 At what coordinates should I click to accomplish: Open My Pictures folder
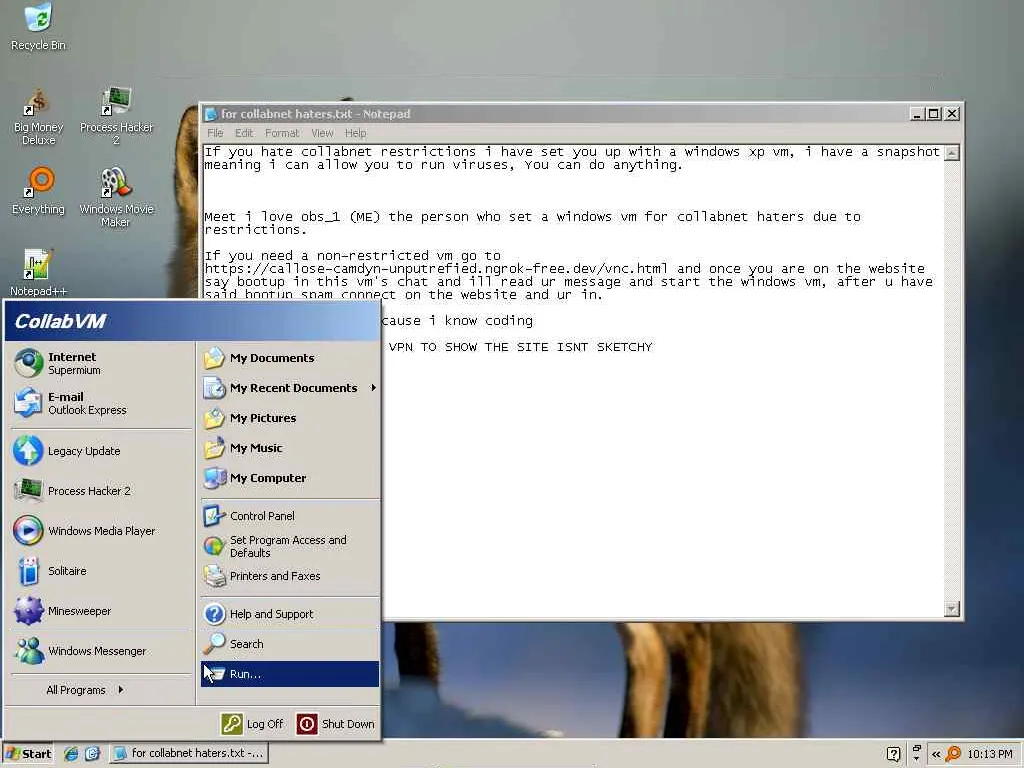click(x=290, y=418)
